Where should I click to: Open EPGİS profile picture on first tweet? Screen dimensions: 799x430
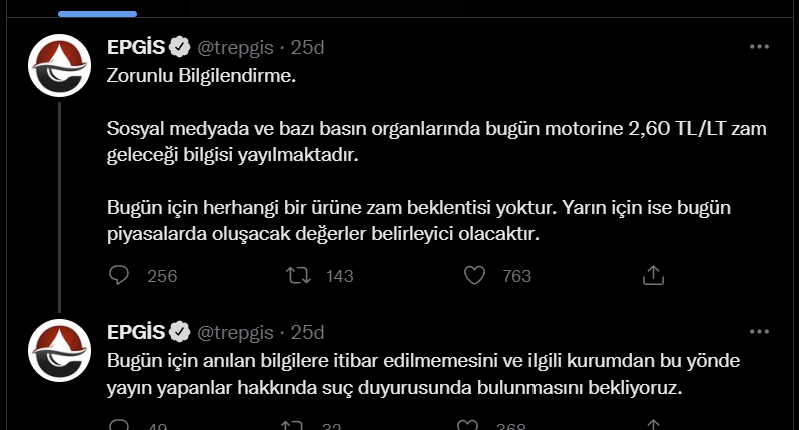coord(60,66)
